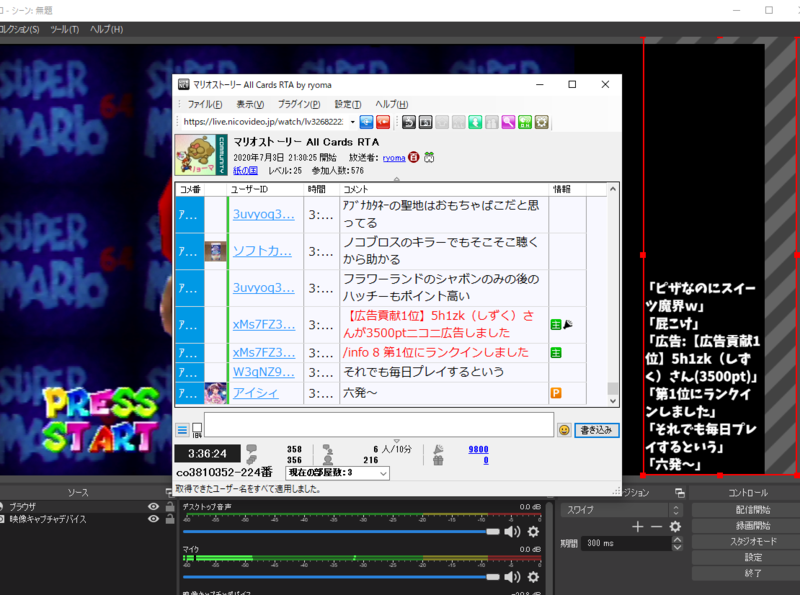This screenshot has height=595, width=800.
Task: Open the ヘルプ(H) menu in comment viewer
Action: (391, 104)
